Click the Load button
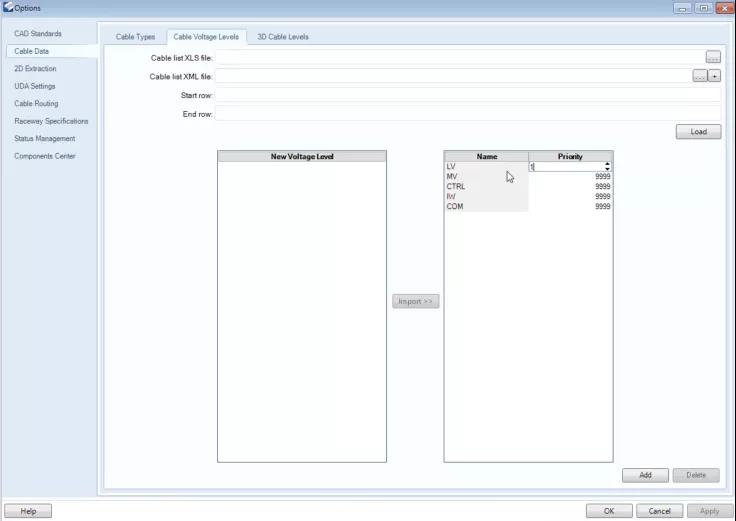This screenshot has height=521, width=736. 698,132
